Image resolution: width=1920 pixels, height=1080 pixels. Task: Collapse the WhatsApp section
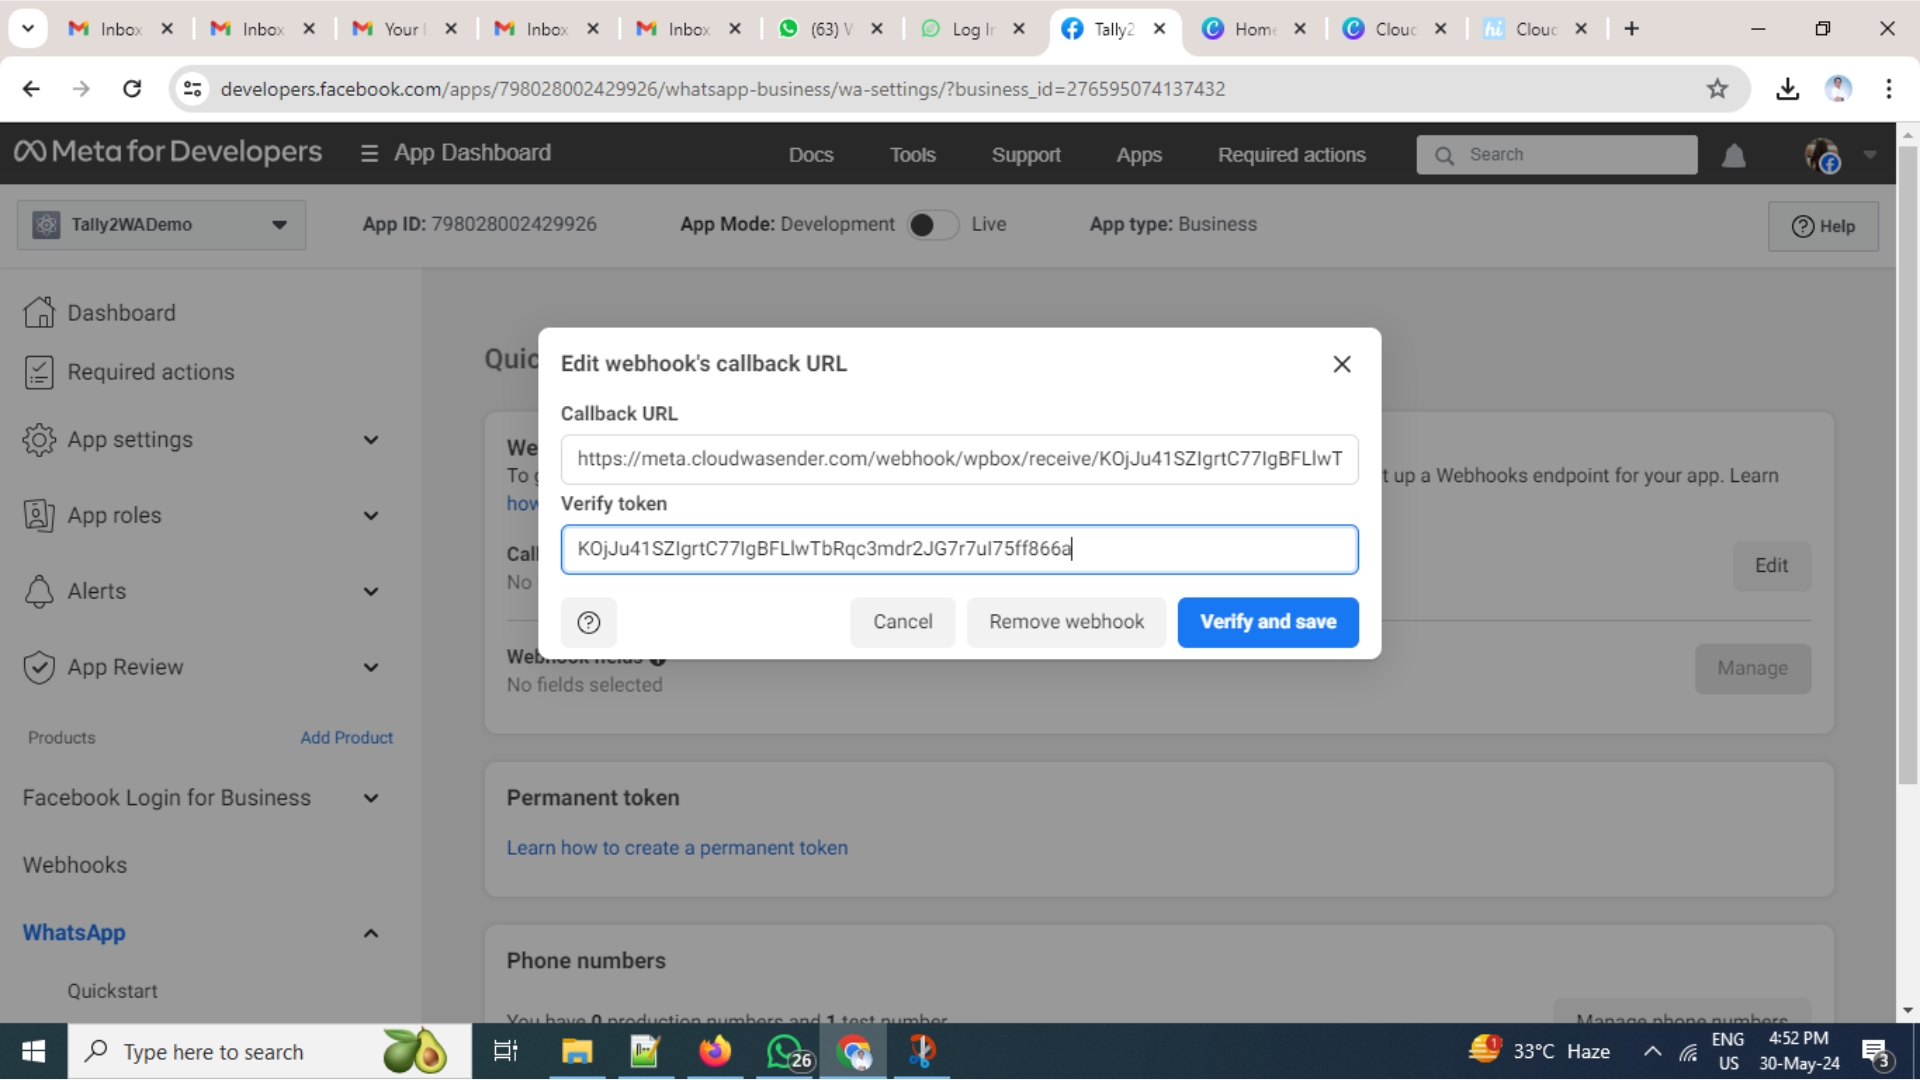(x=371, y=933)
